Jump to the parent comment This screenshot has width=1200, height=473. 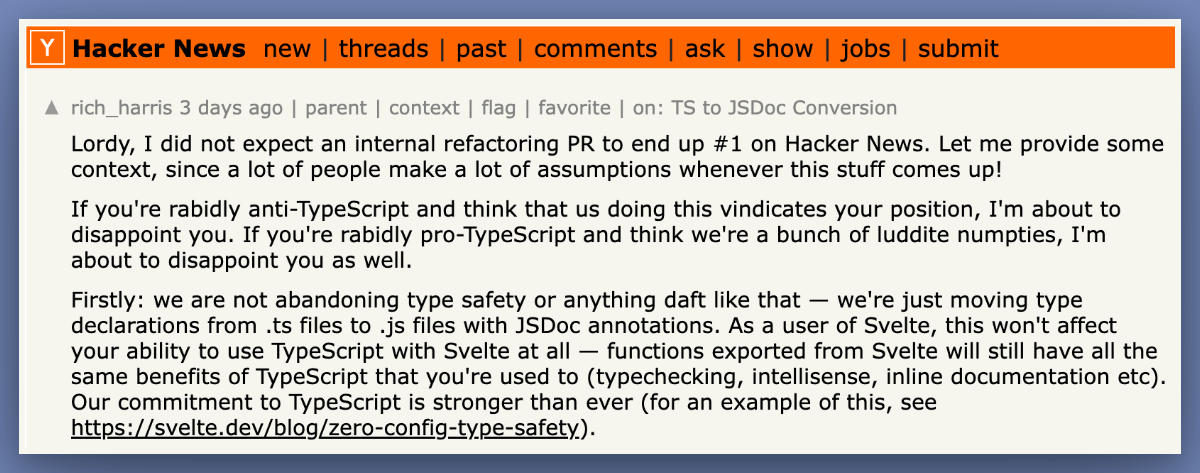tap(336, 108)
